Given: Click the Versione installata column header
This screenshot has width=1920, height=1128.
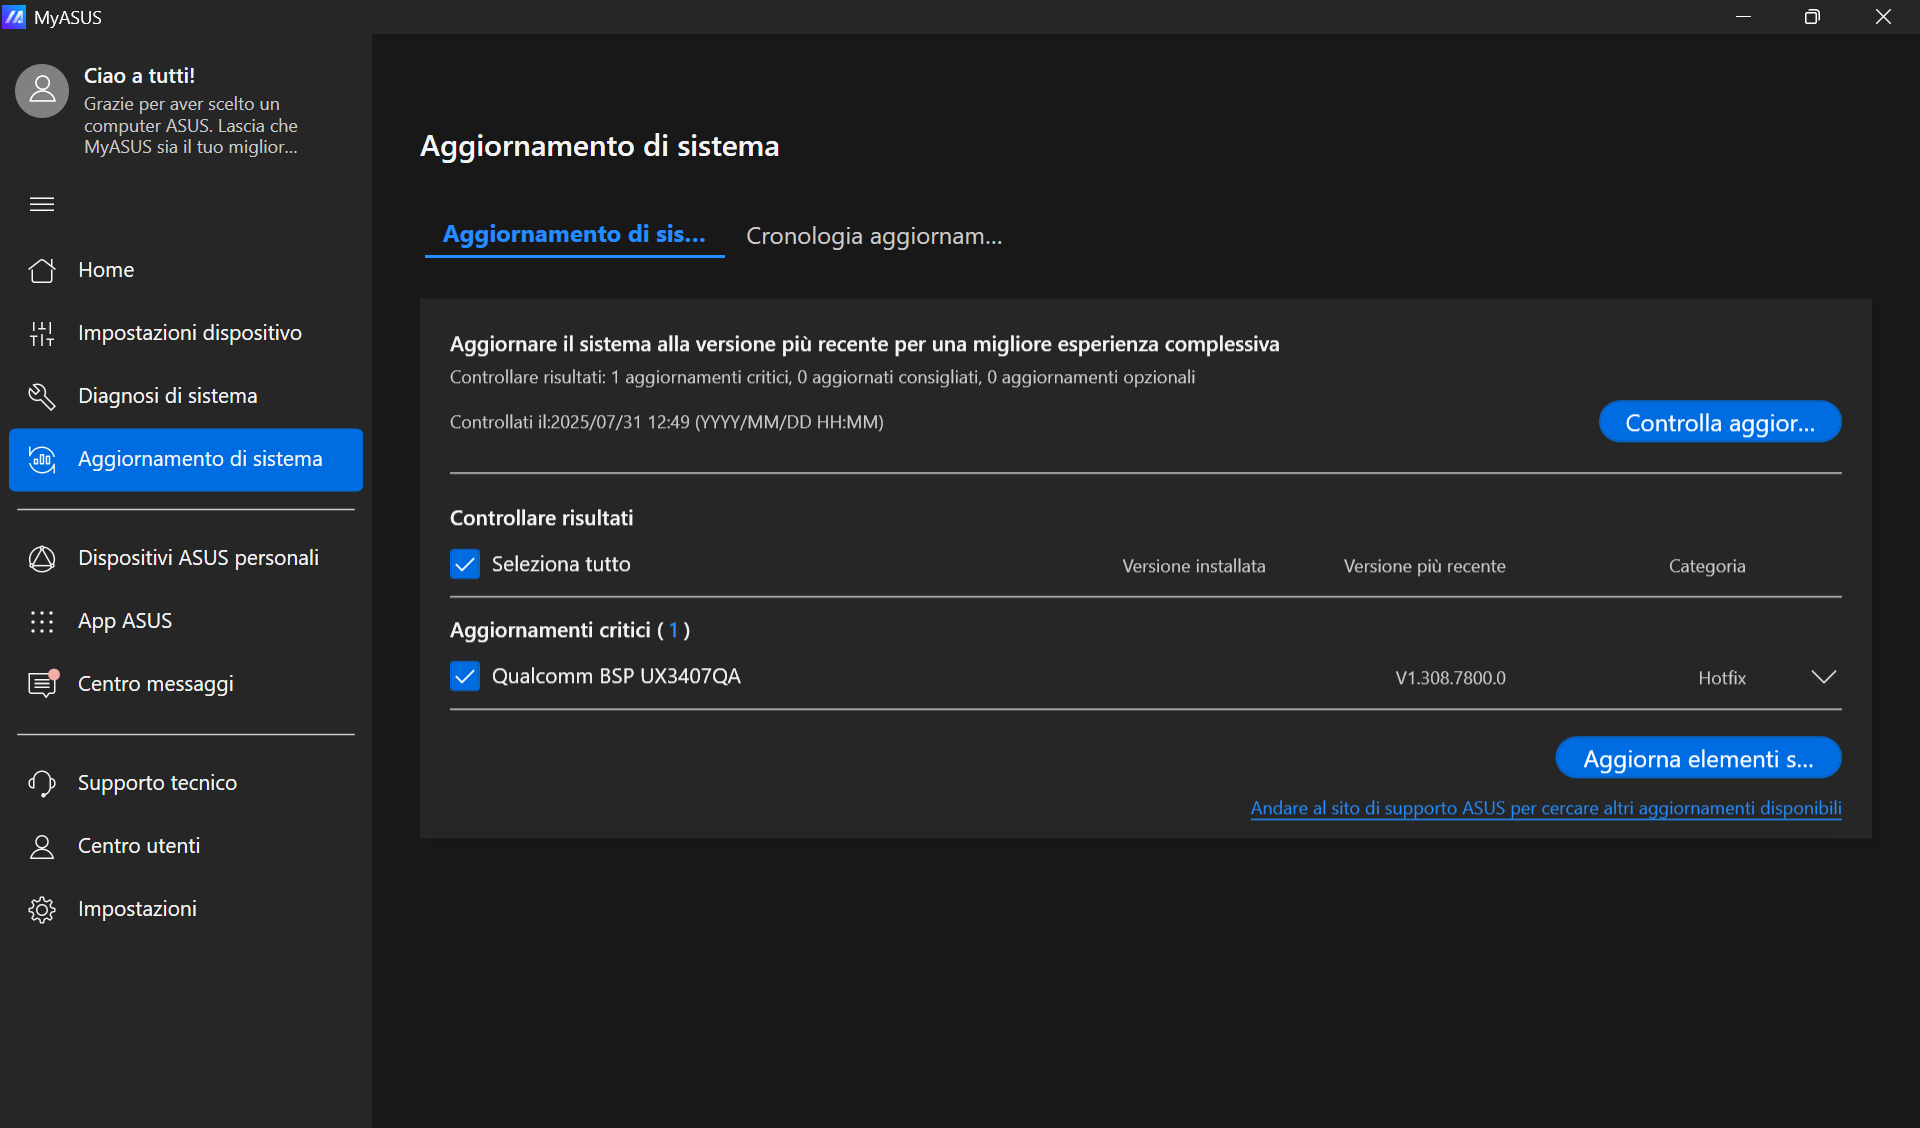Looking at the screenshot, I should coord(1193,566).
